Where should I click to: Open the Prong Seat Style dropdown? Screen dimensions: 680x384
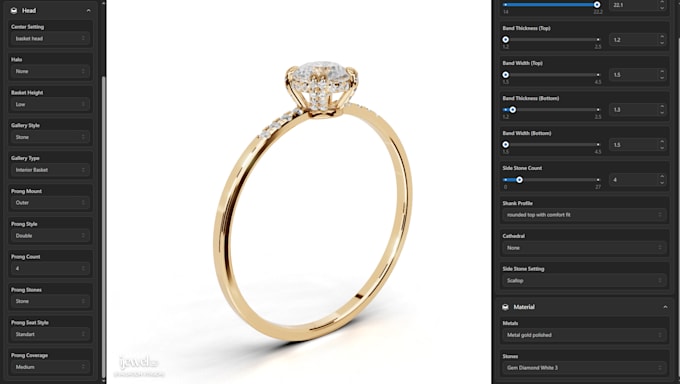(x=50, y=334)
